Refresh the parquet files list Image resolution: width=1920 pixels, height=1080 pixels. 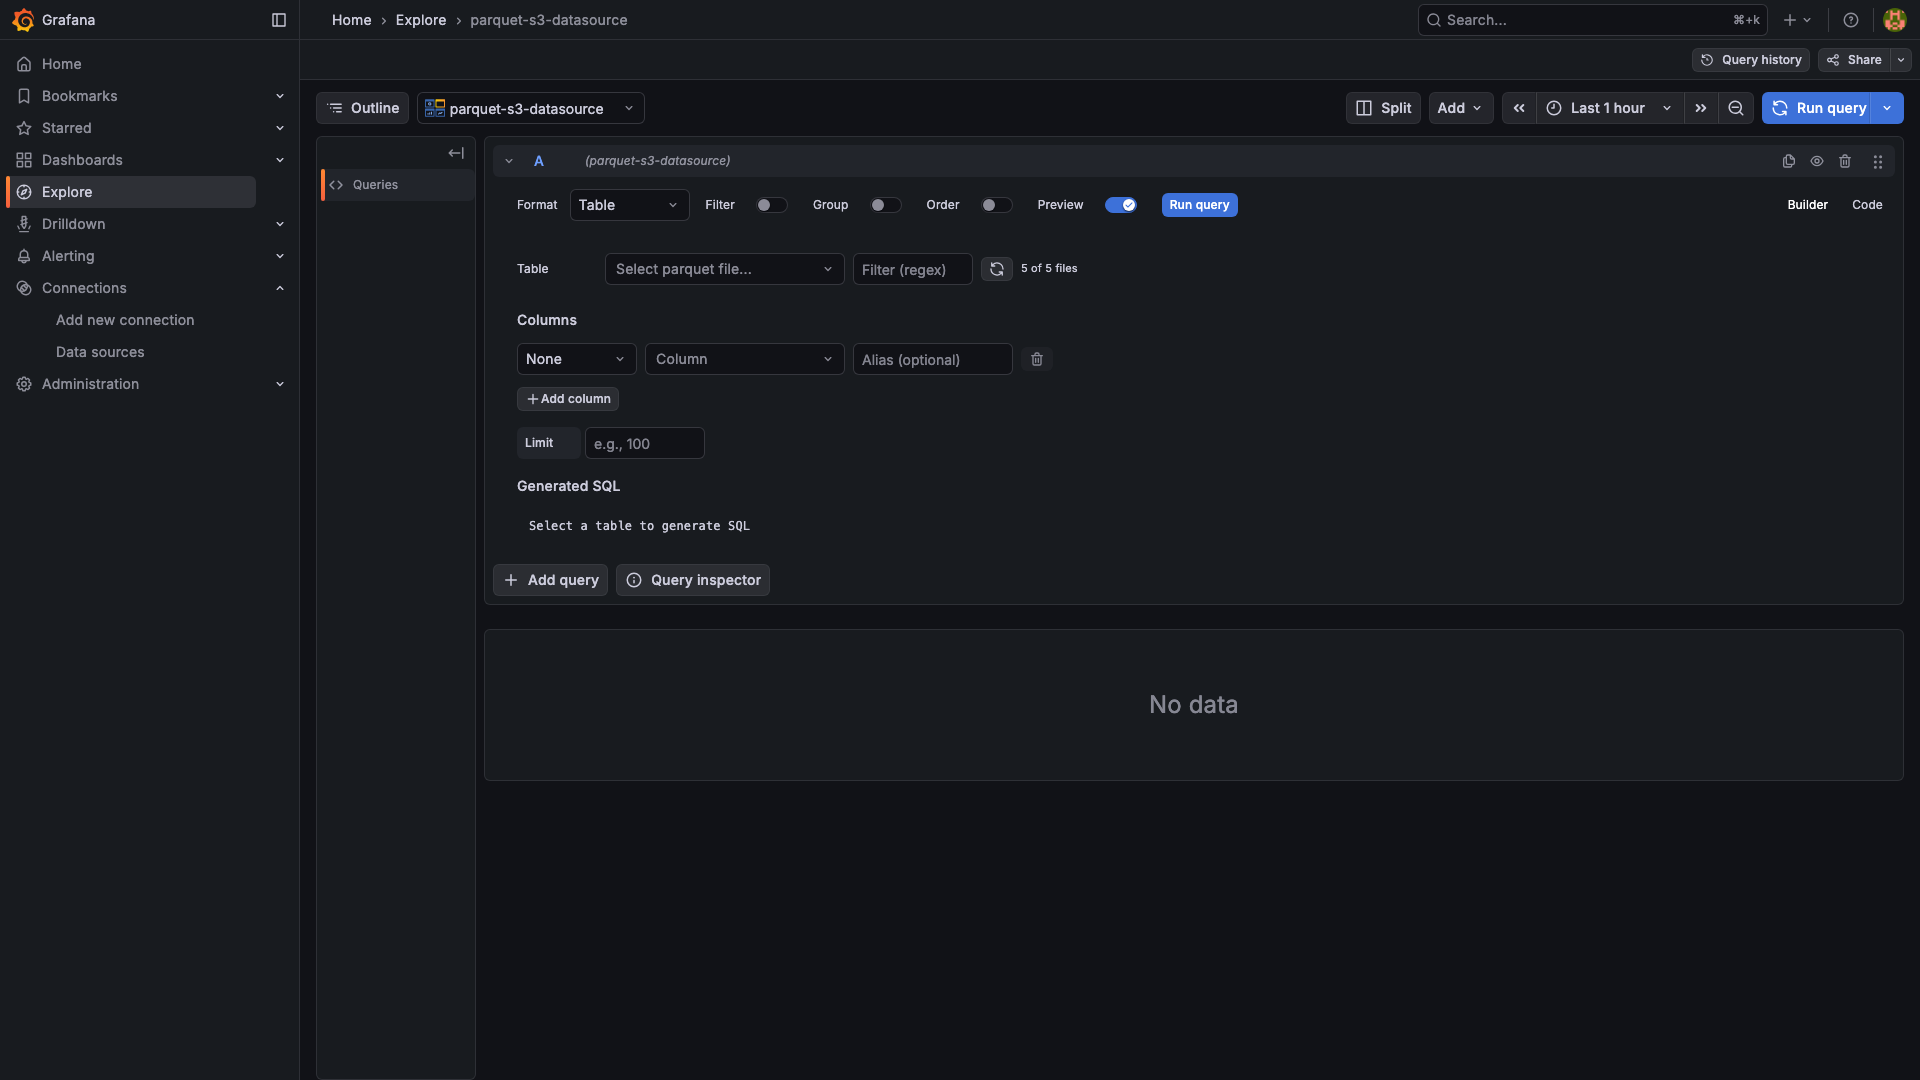click(x=997, y=269)
